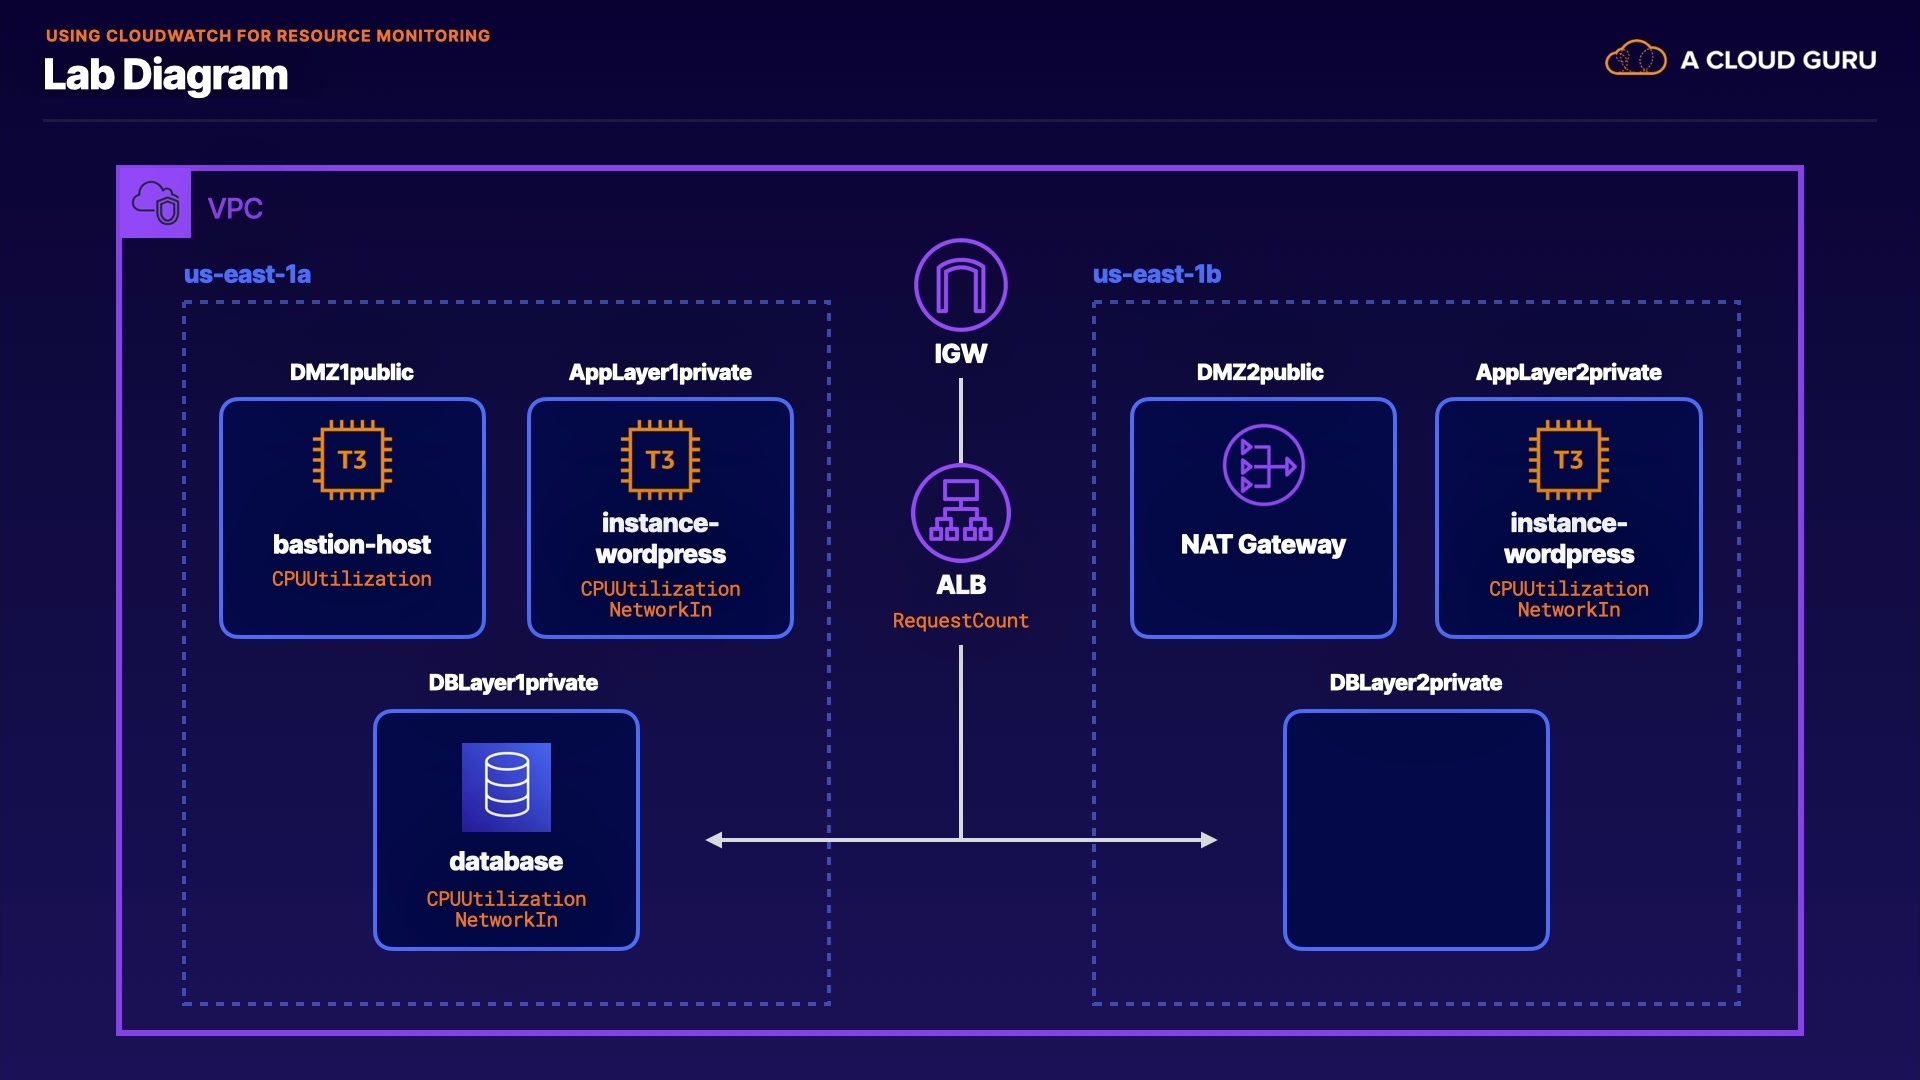Click the VPC cloud shield icon

(156, 203)
